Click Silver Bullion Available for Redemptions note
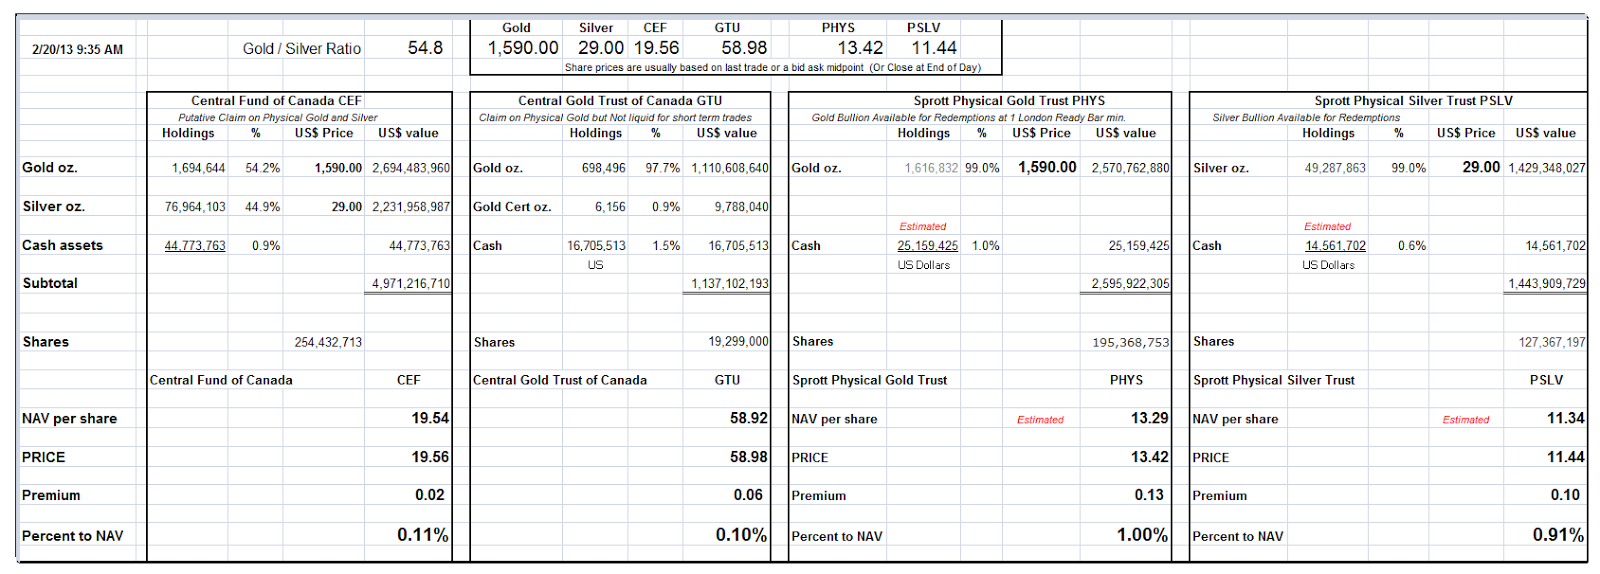 (x=1306, y=118)
